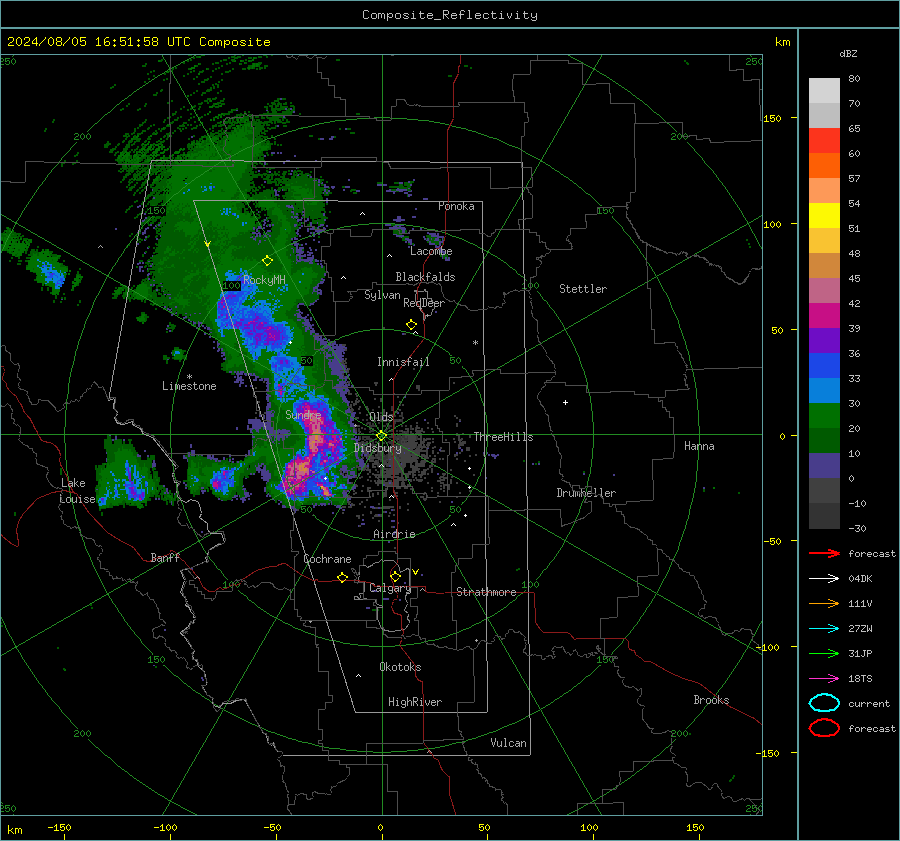Click the Cochrane label
This screenshot has width=900, height=841.
[327, 559]
